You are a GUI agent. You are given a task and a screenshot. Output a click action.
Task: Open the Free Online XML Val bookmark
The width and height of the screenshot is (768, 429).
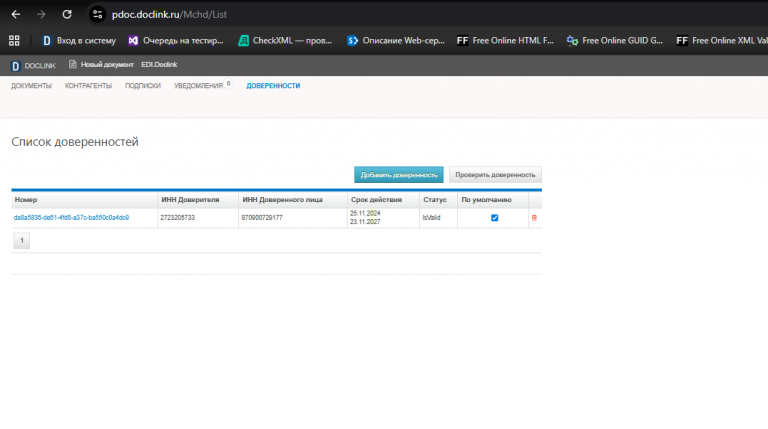click(721, 41)
